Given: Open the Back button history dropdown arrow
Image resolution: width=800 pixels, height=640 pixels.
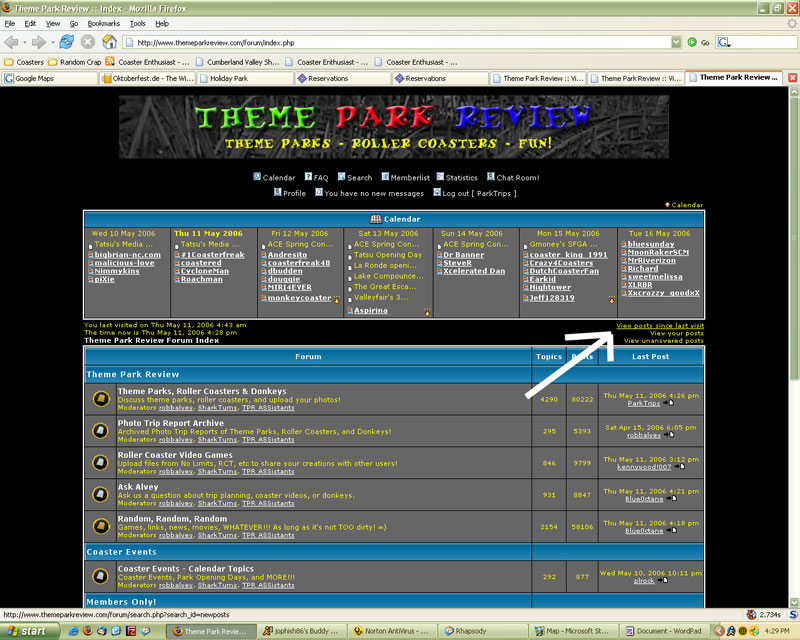Looking at the screenshot, I should (x=24, y=42).
